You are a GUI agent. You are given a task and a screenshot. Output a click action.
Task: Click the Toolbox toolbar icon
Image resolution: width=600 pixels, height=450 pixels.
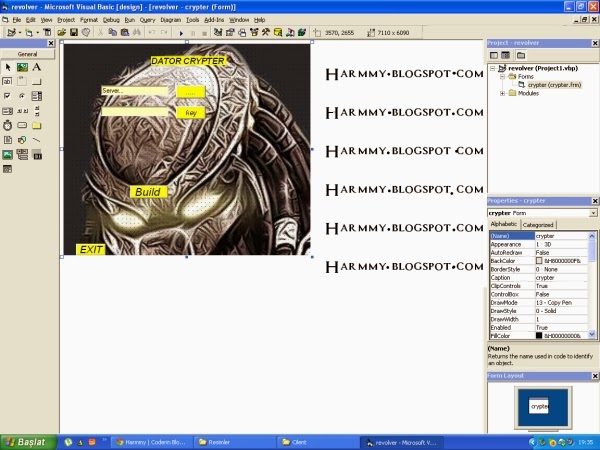(x=266, y=33)
